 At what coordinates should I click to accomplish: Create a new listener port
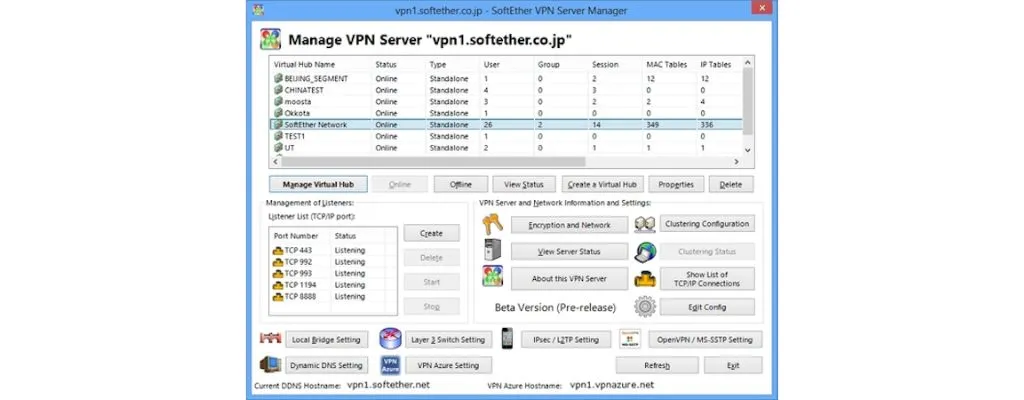[x=432, y=233]
